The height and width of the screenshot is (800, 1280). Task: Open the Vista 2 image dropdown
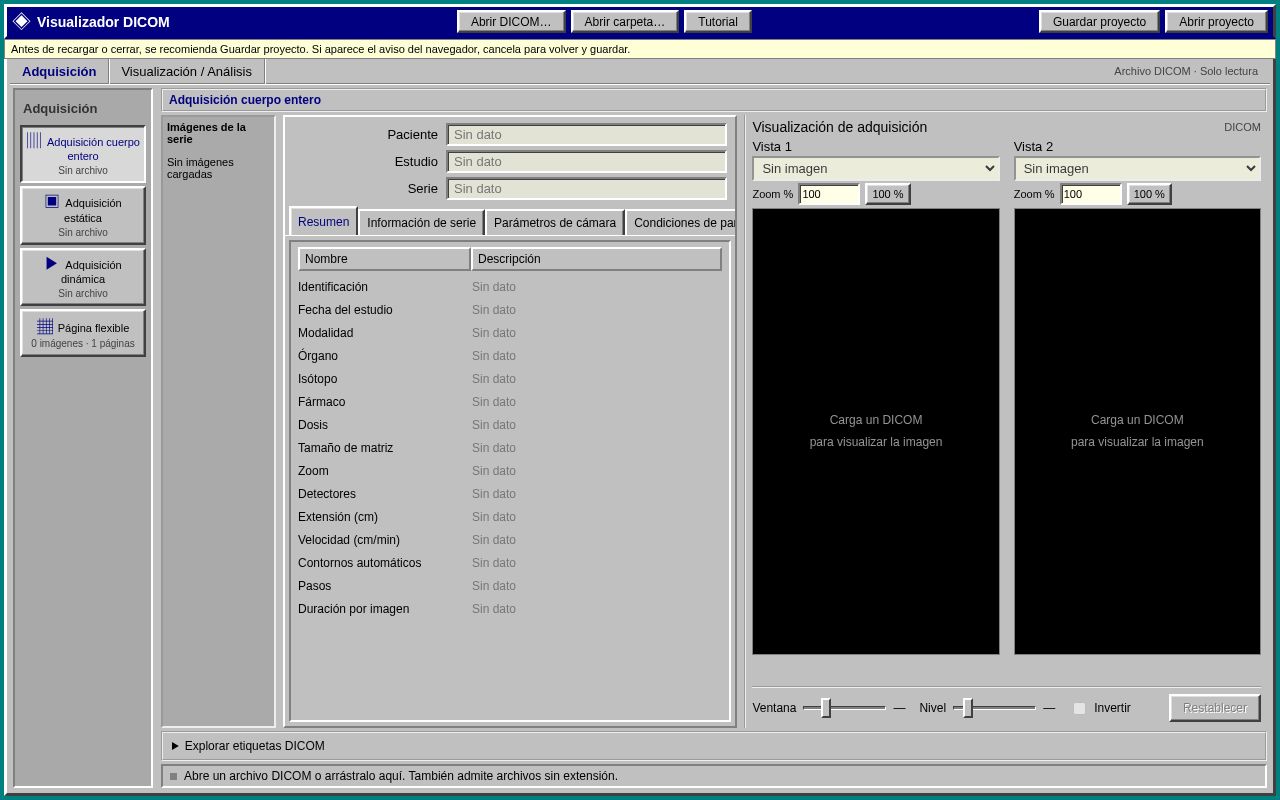[1137, 169]
